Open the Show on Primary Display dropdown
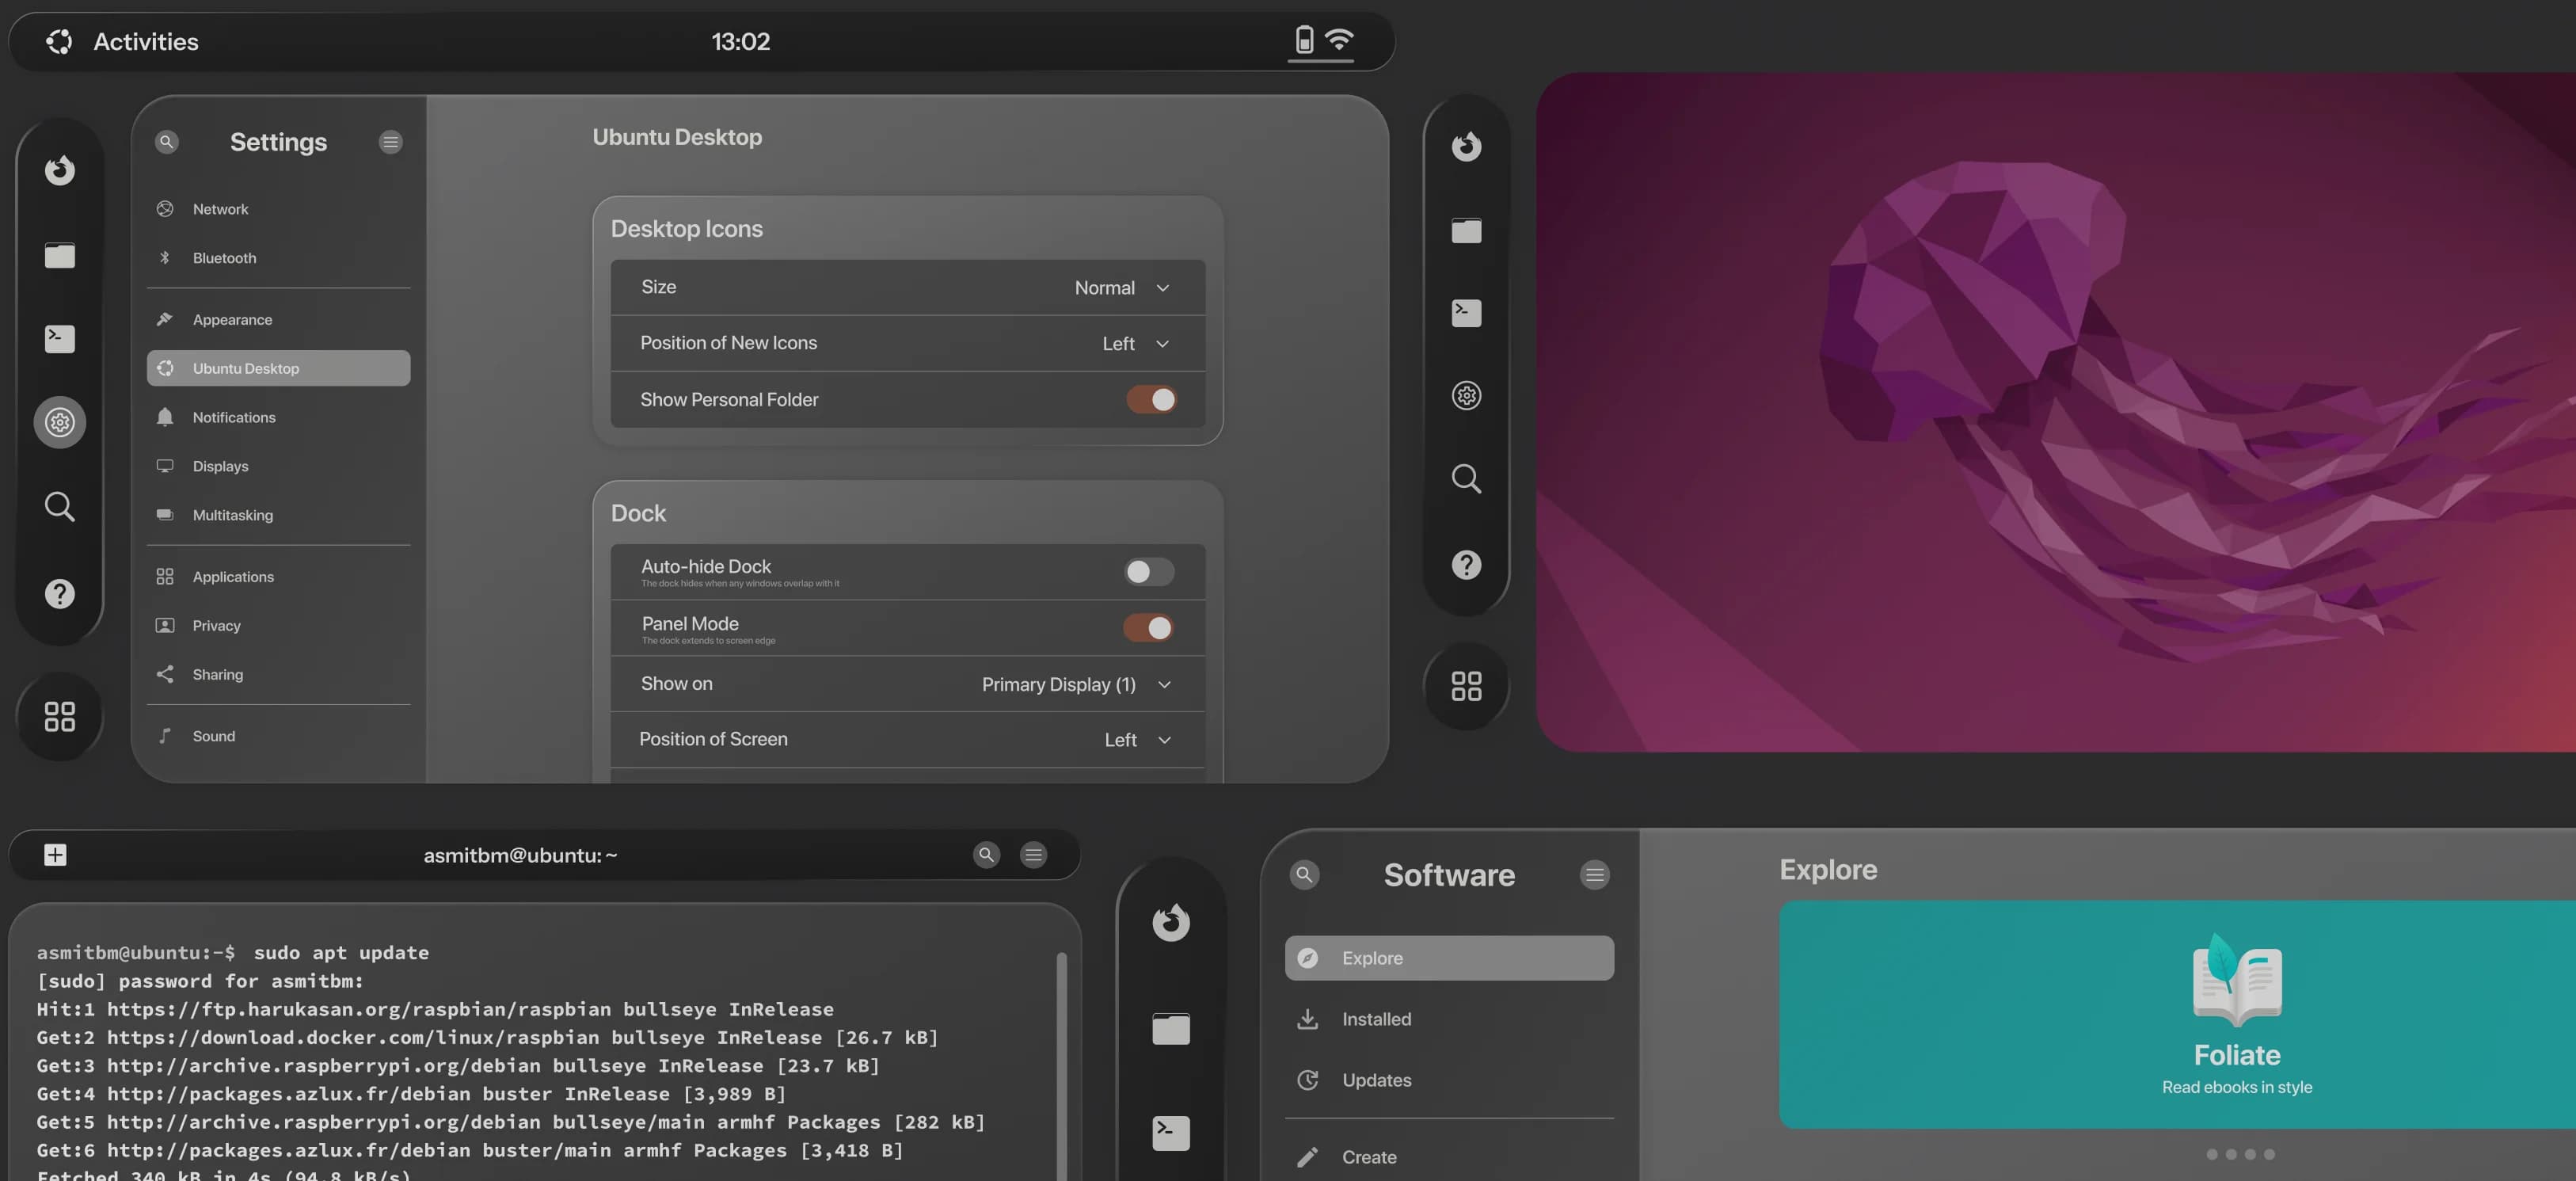 pos(1075,684)
